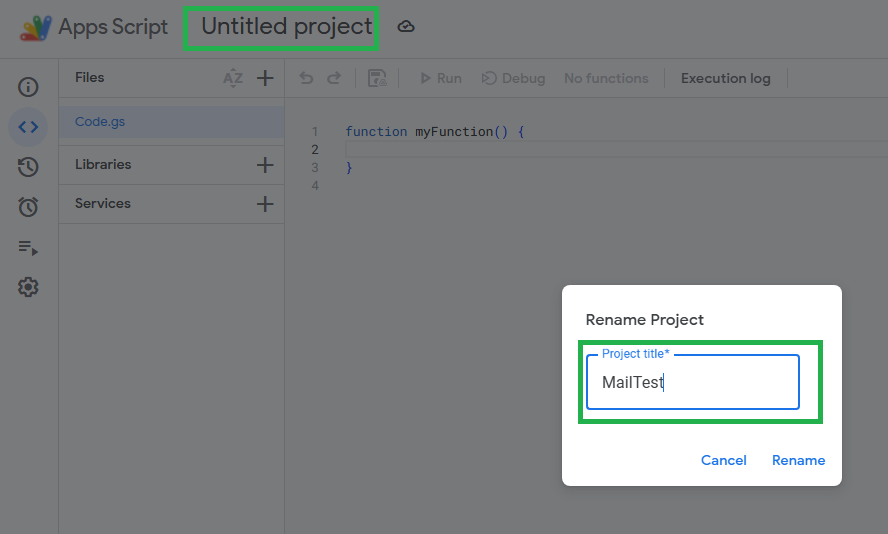The width and height of the screenshot is (888, 534).
Task: Add a library with plus button
Action: [265, 165]
